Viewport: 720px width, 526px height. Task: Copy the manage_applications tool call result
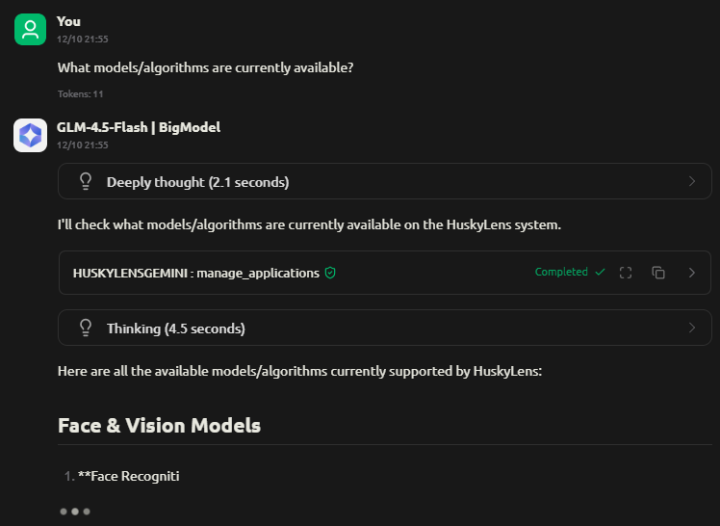tap(658, 272)
